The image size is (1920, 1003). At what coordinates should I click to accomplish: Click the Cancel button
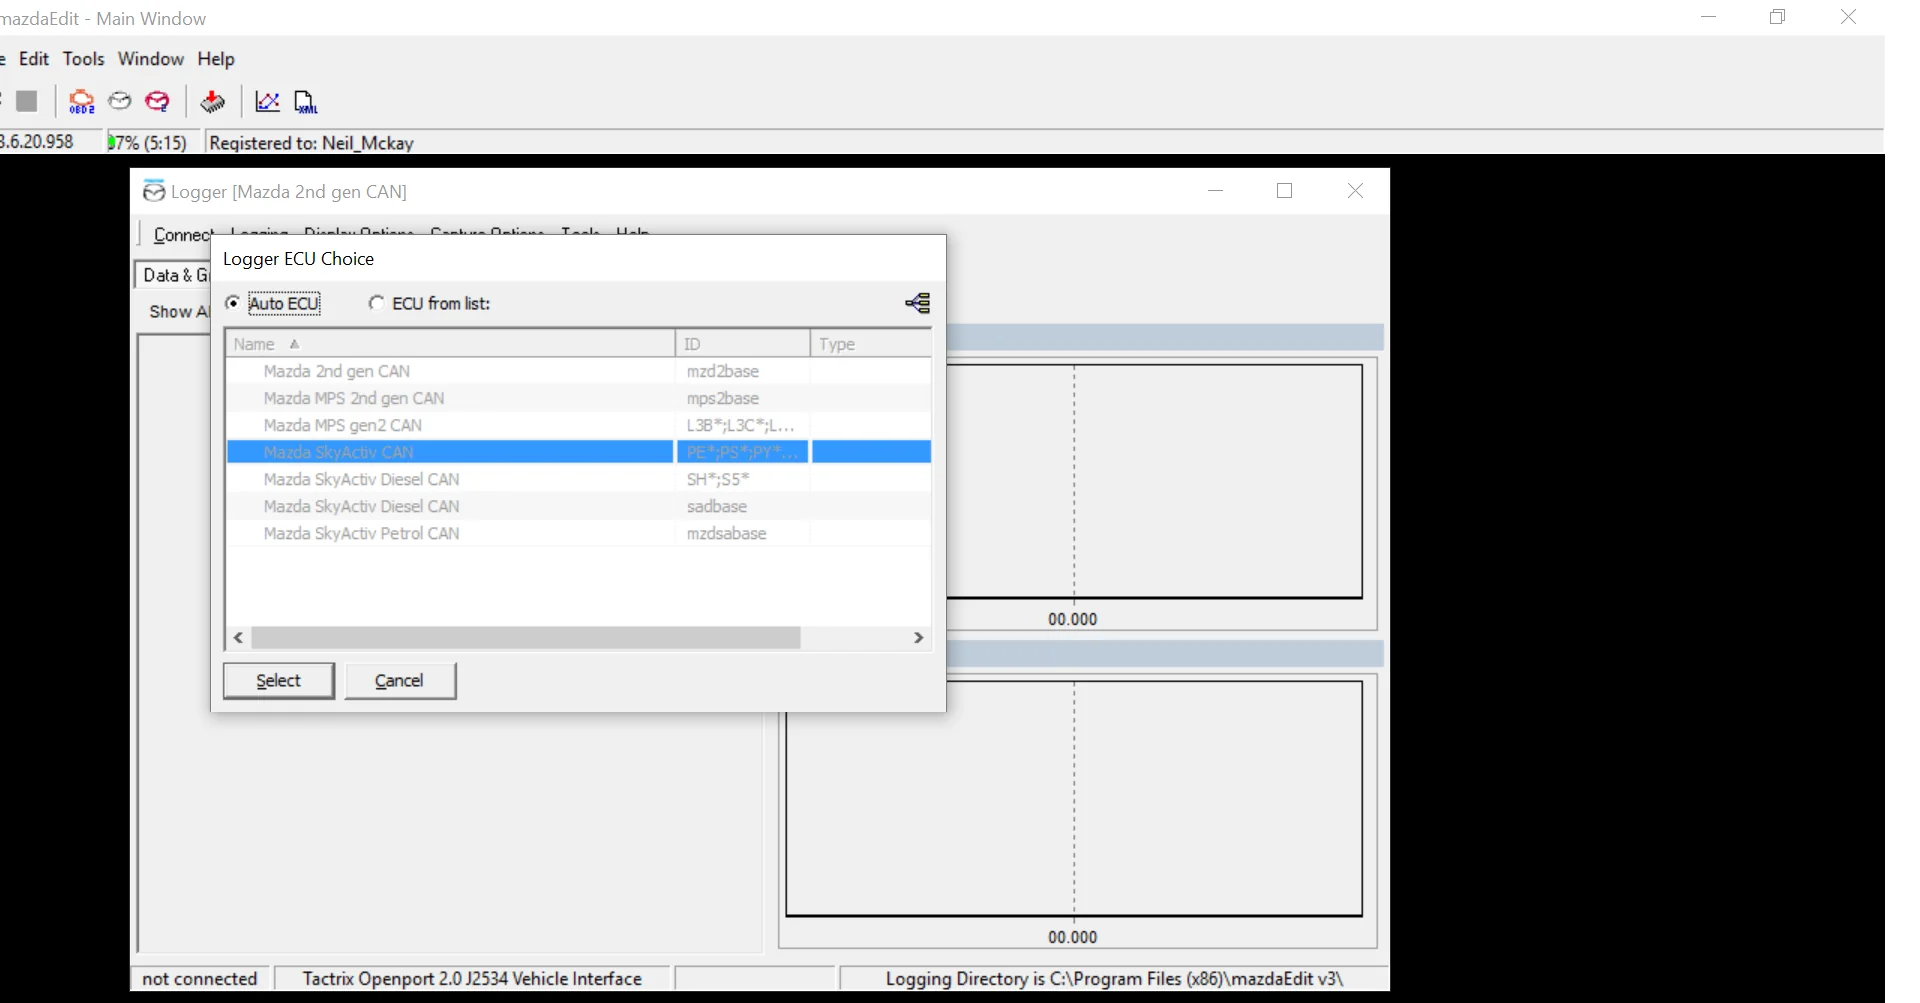(x=400, y=681)
